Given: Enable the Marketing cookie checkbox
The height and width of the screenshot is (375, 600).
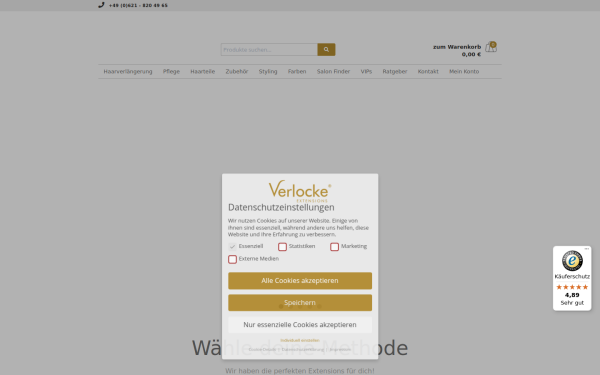Looking at the screenshot, I should pyautogui.click(x=334, y=247).
